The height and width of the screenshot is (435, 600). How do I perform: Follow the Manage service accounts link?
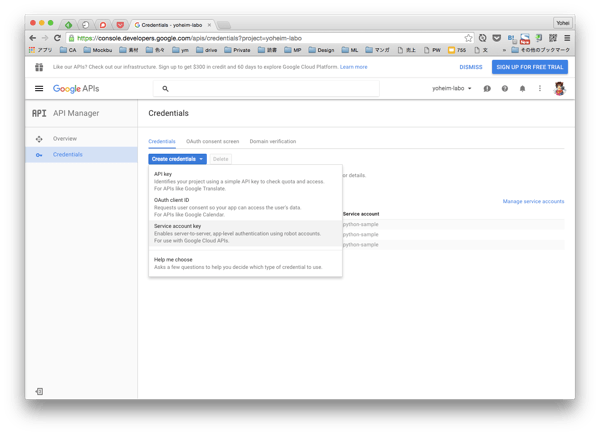533,201
